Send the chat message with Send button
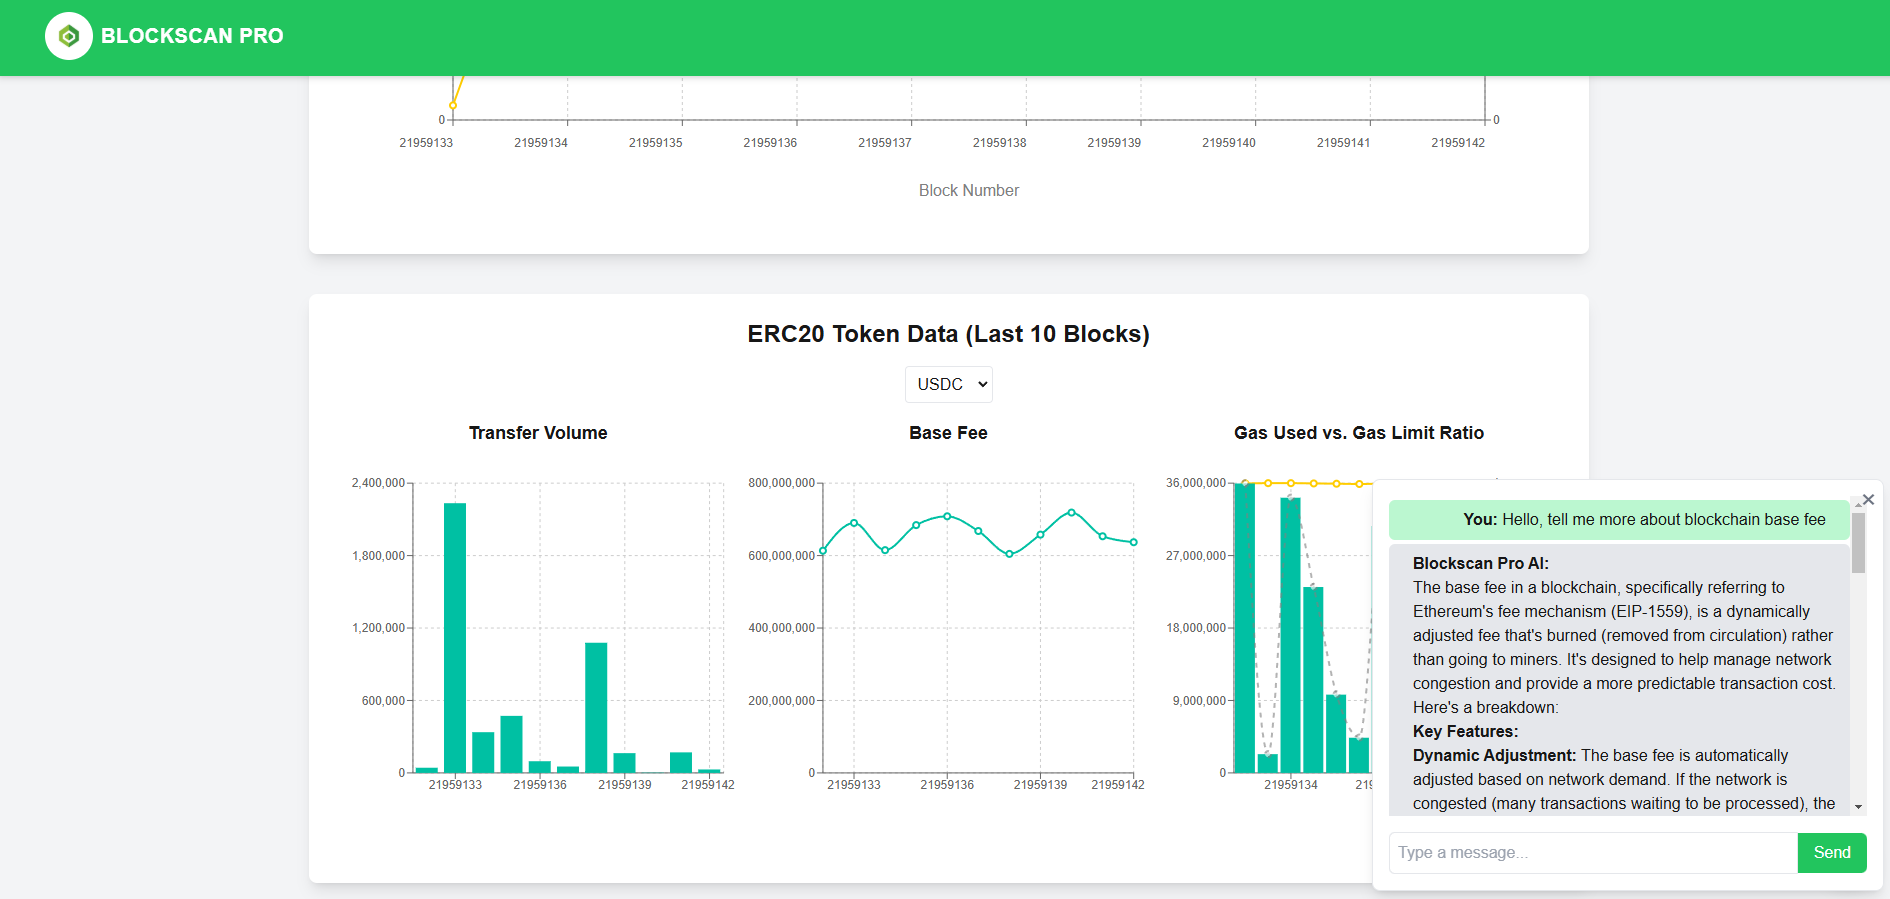The width and height of the screenshot is (1890, 899). tap(1832, 853)
